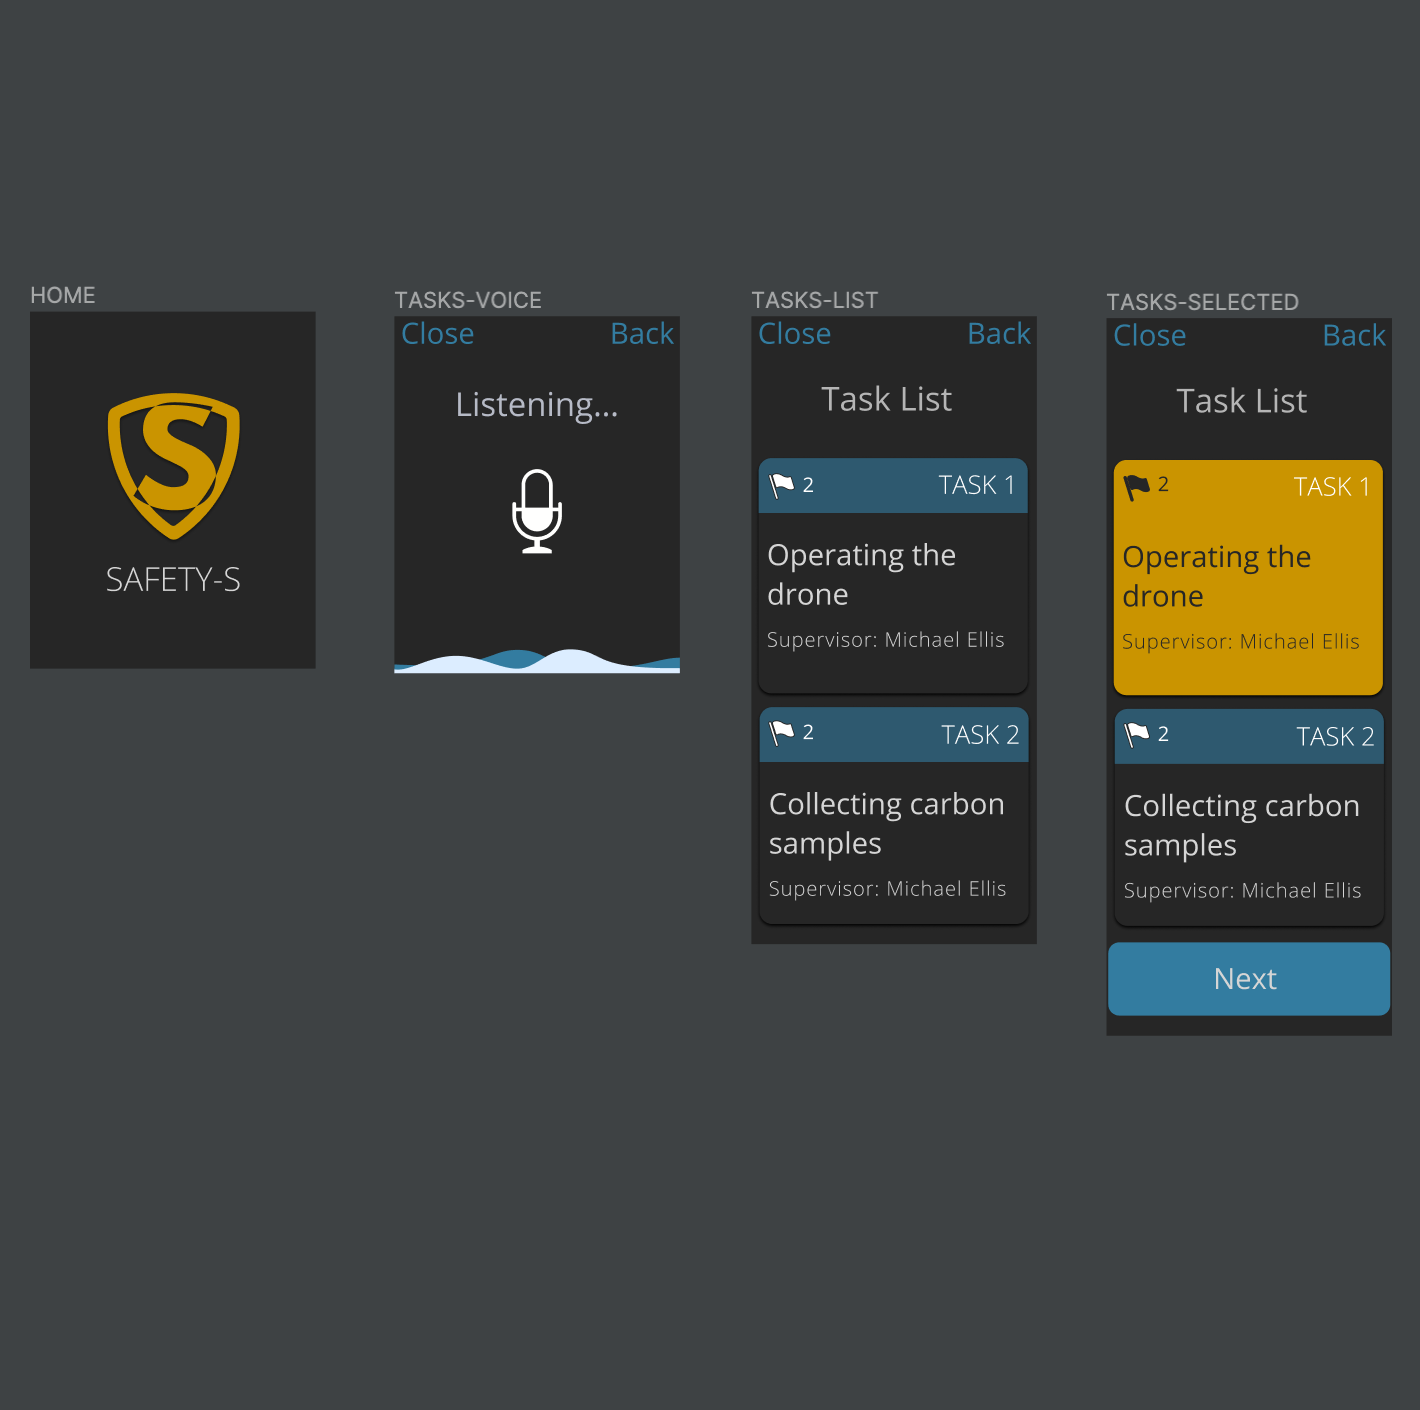Select 'Operating the drone' in Tasks-List
Screen dimensions: 1420x1410
[x=862, y=575]
